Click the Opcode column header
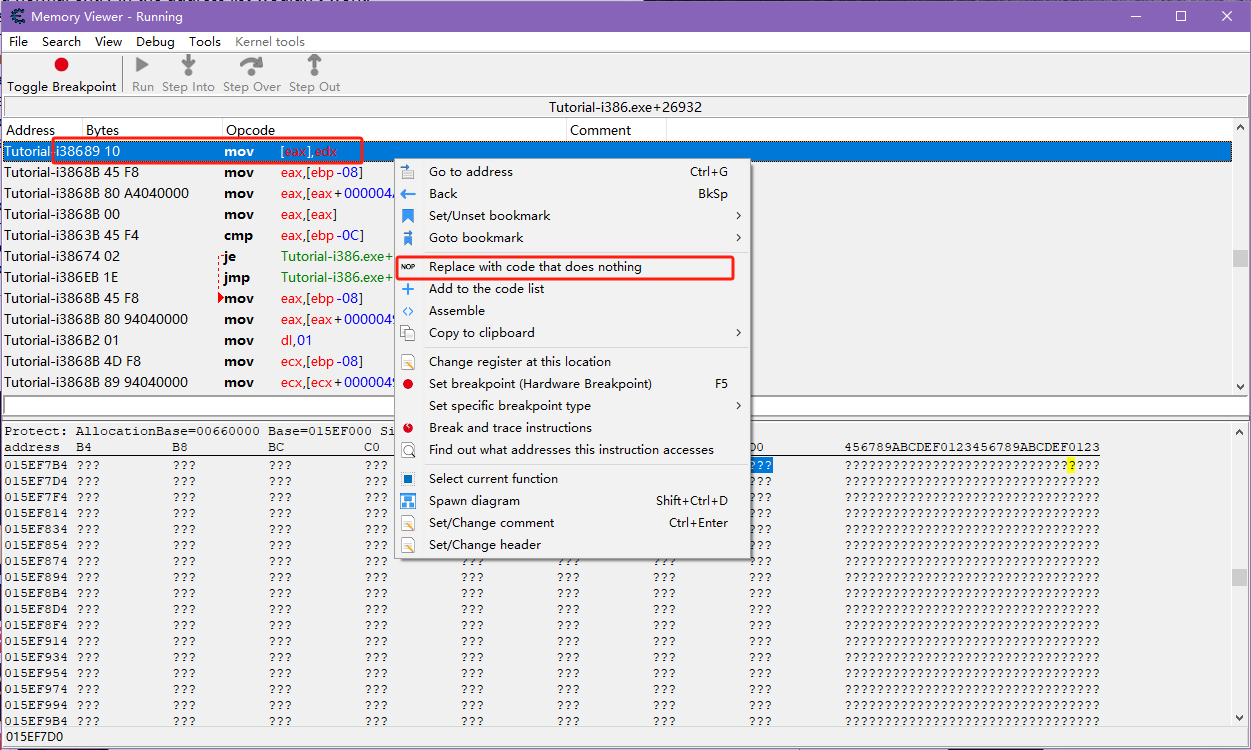Screen dimensions: 1251x750 pos(394,130)
